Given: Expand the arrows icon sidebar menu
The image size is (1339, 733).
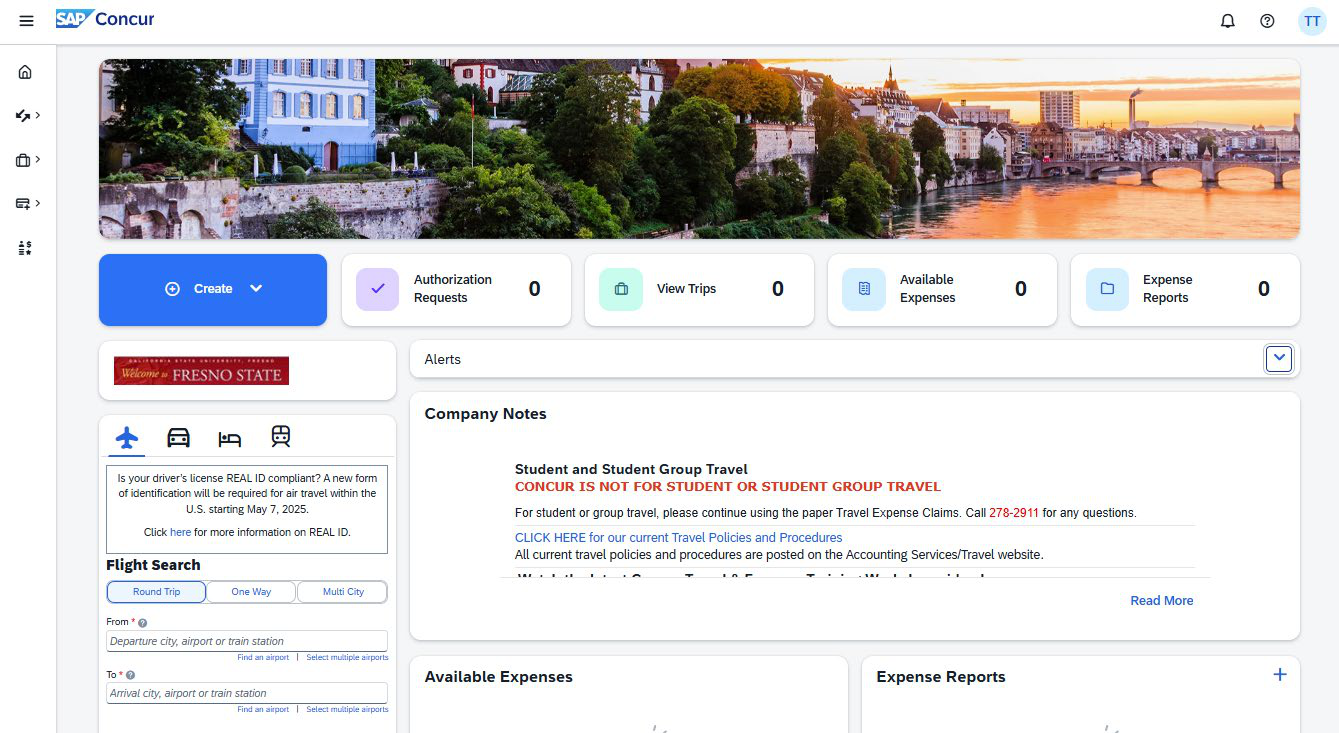Looking at the screenshot, I should (27, 116).
